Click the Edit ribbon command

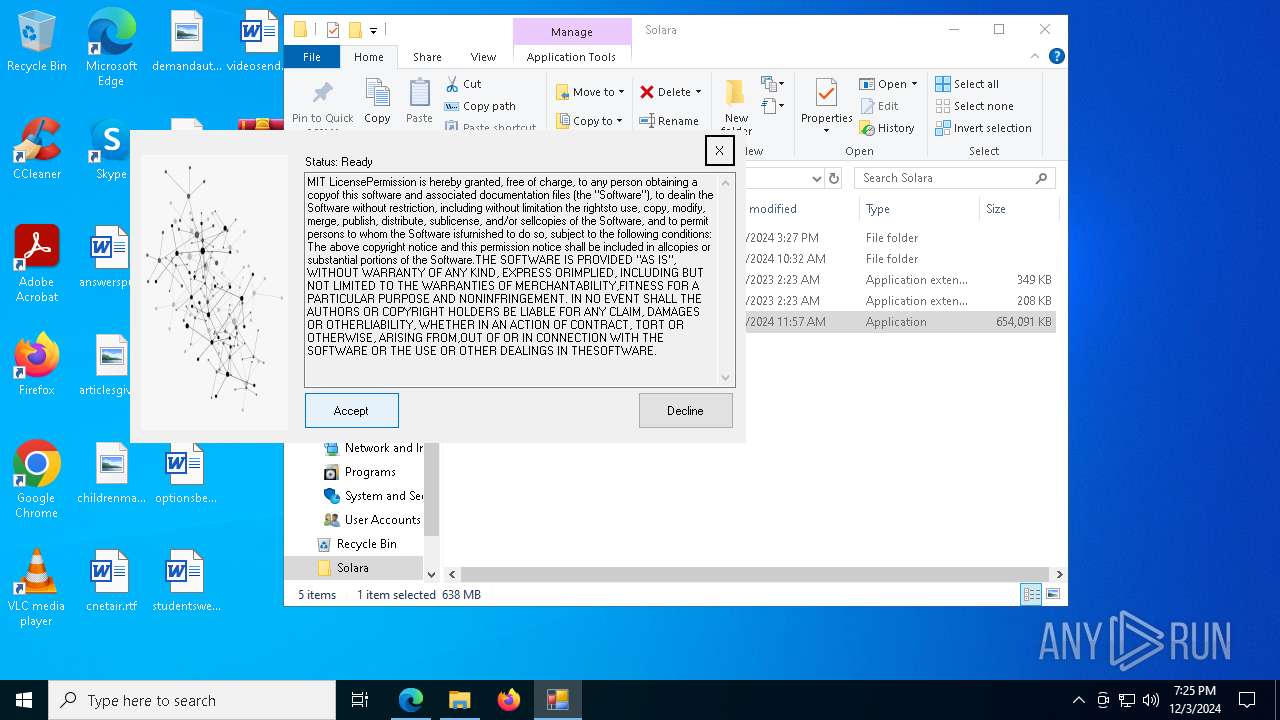(878, 106)
